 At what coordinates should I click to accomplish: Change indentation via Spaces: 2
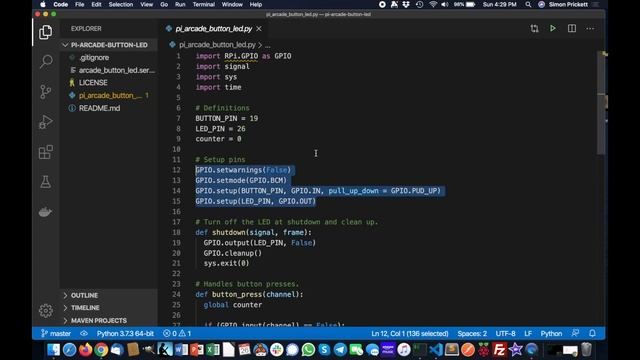pos(472,333)
